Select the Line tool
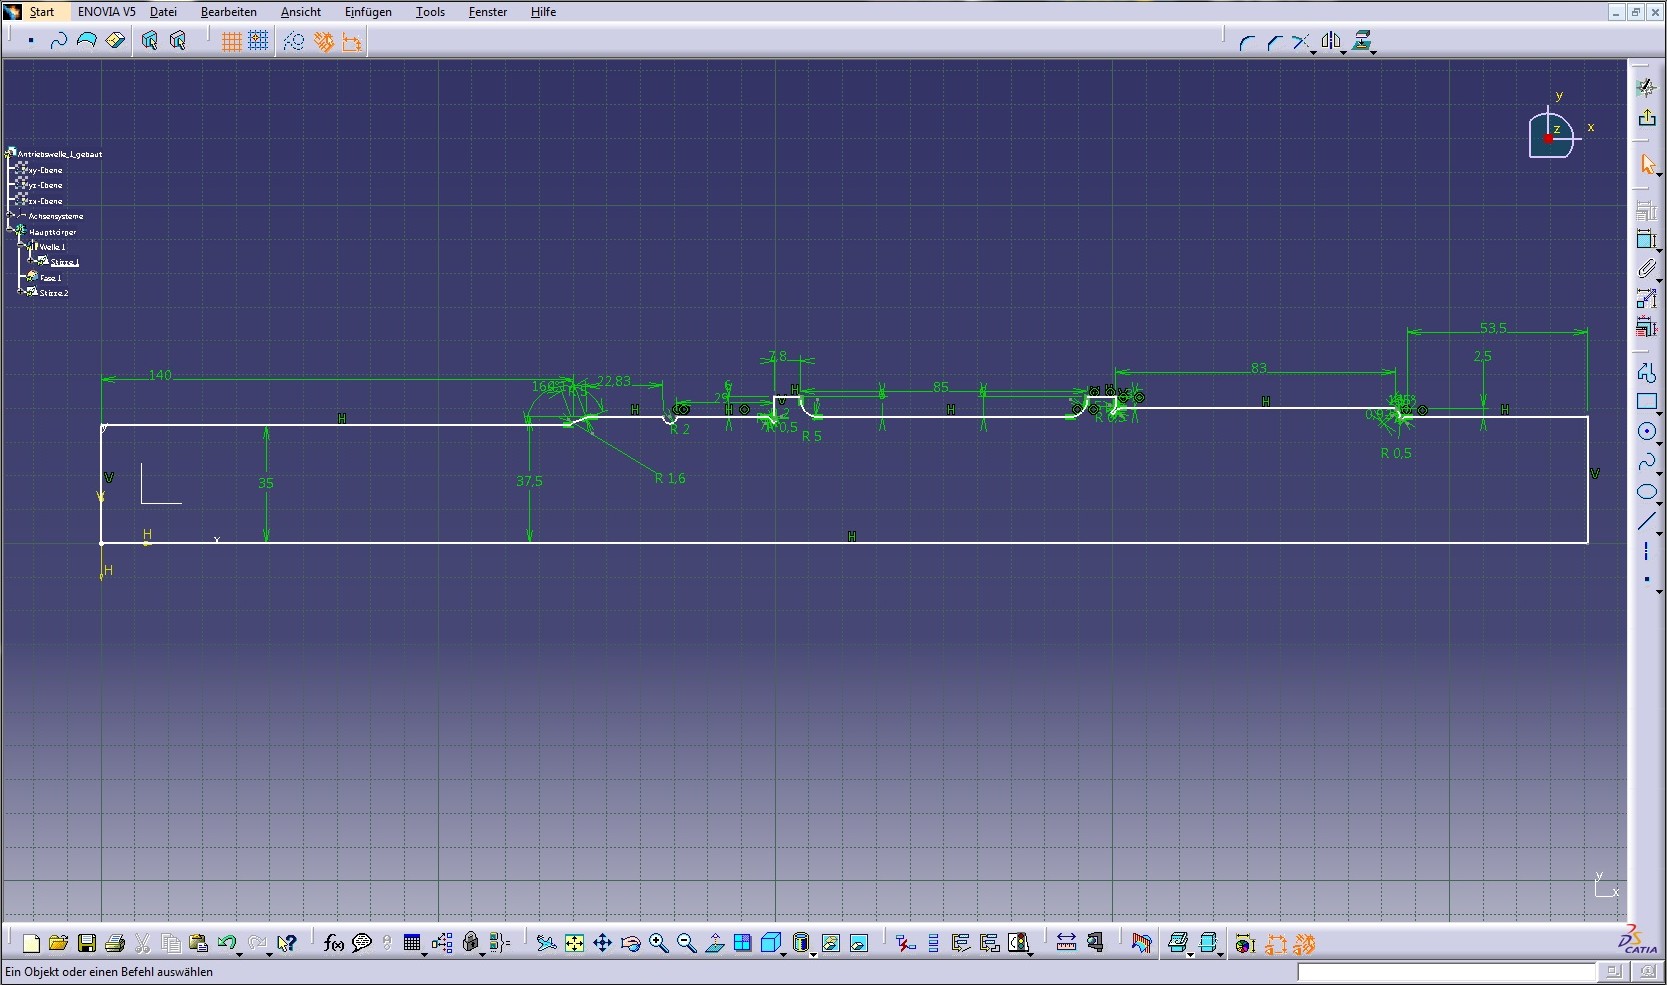 tap(1647, 521)
